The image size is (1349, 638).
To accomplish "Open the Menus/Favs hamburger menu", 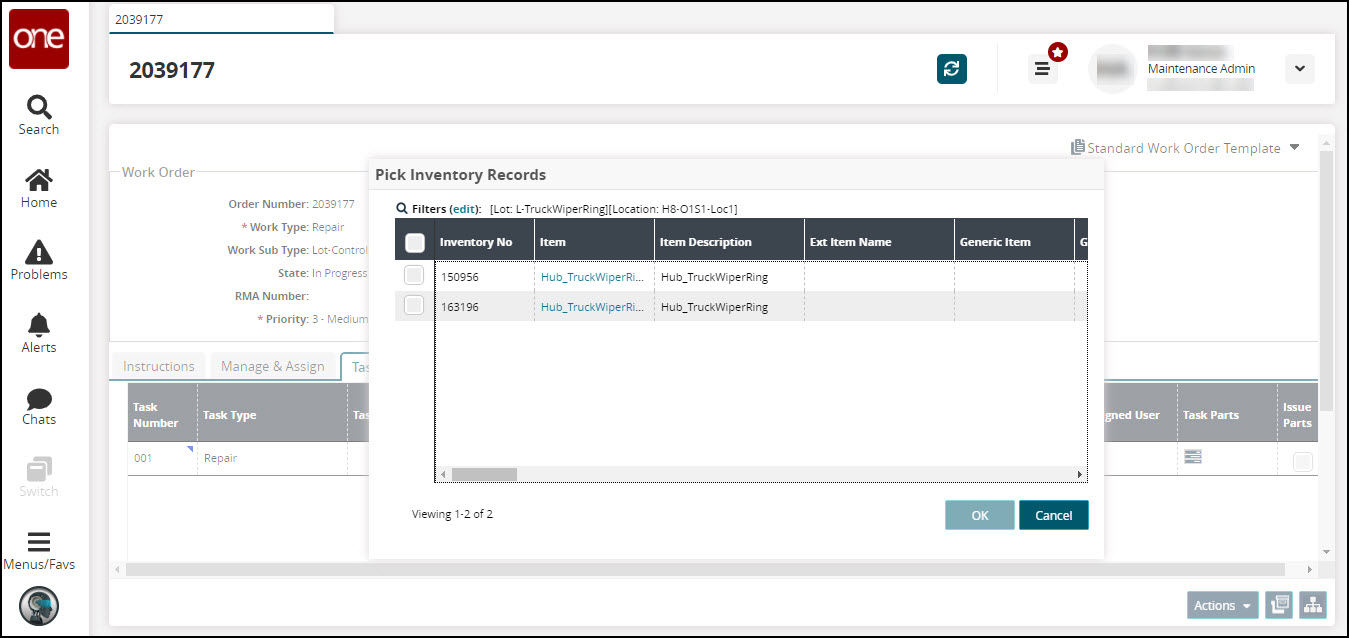I will [x=39, y=550].
